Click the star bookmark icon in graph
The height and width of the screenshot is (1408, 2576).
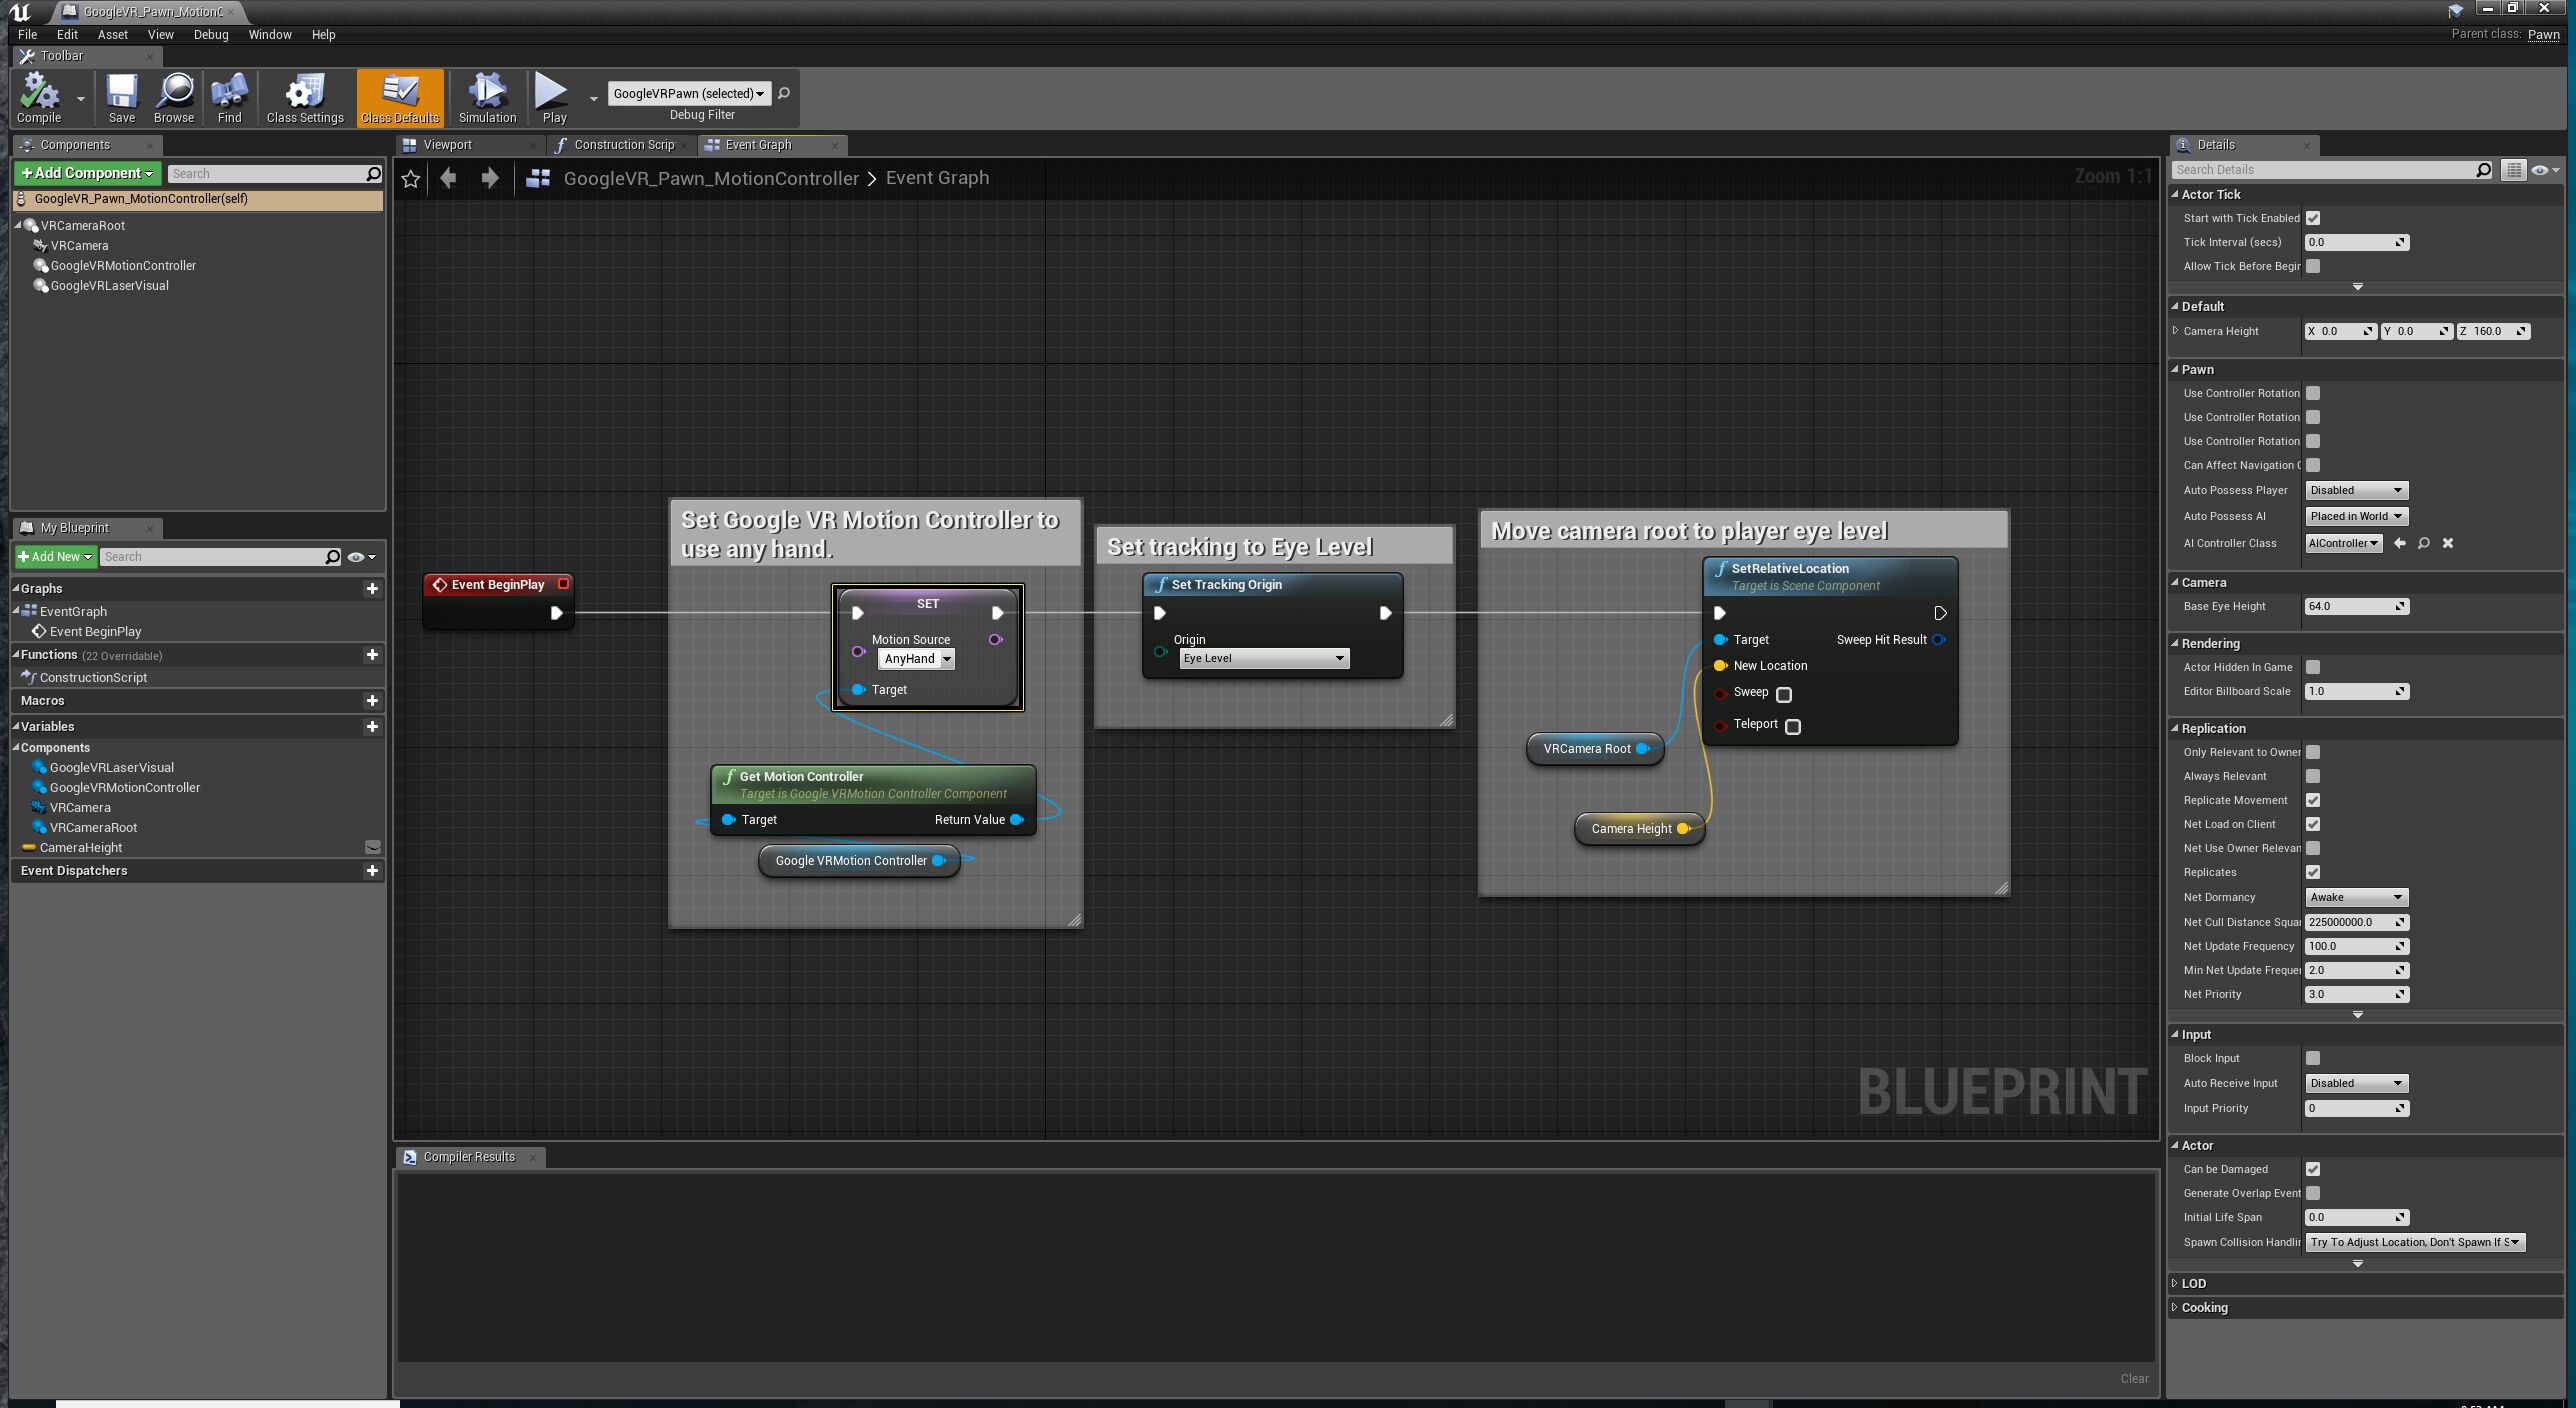tap(410, 179)
